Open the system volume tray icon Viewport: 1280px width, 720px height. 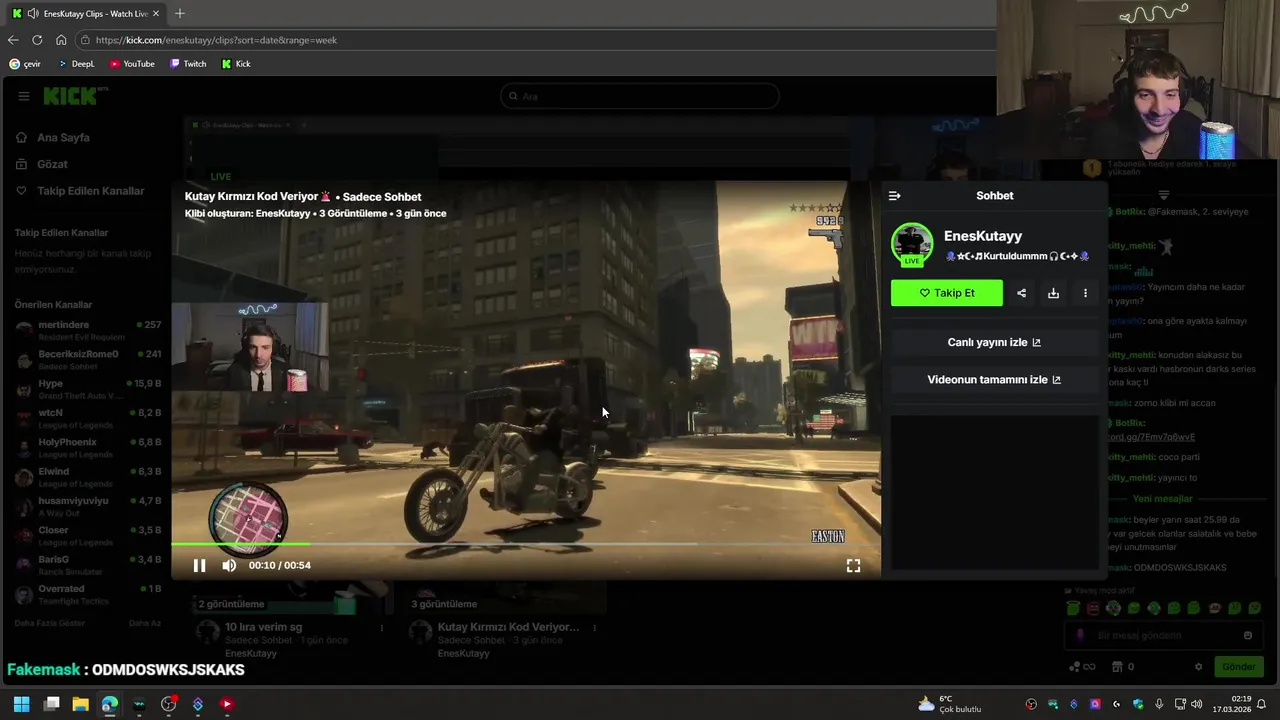coord(1197,704)
